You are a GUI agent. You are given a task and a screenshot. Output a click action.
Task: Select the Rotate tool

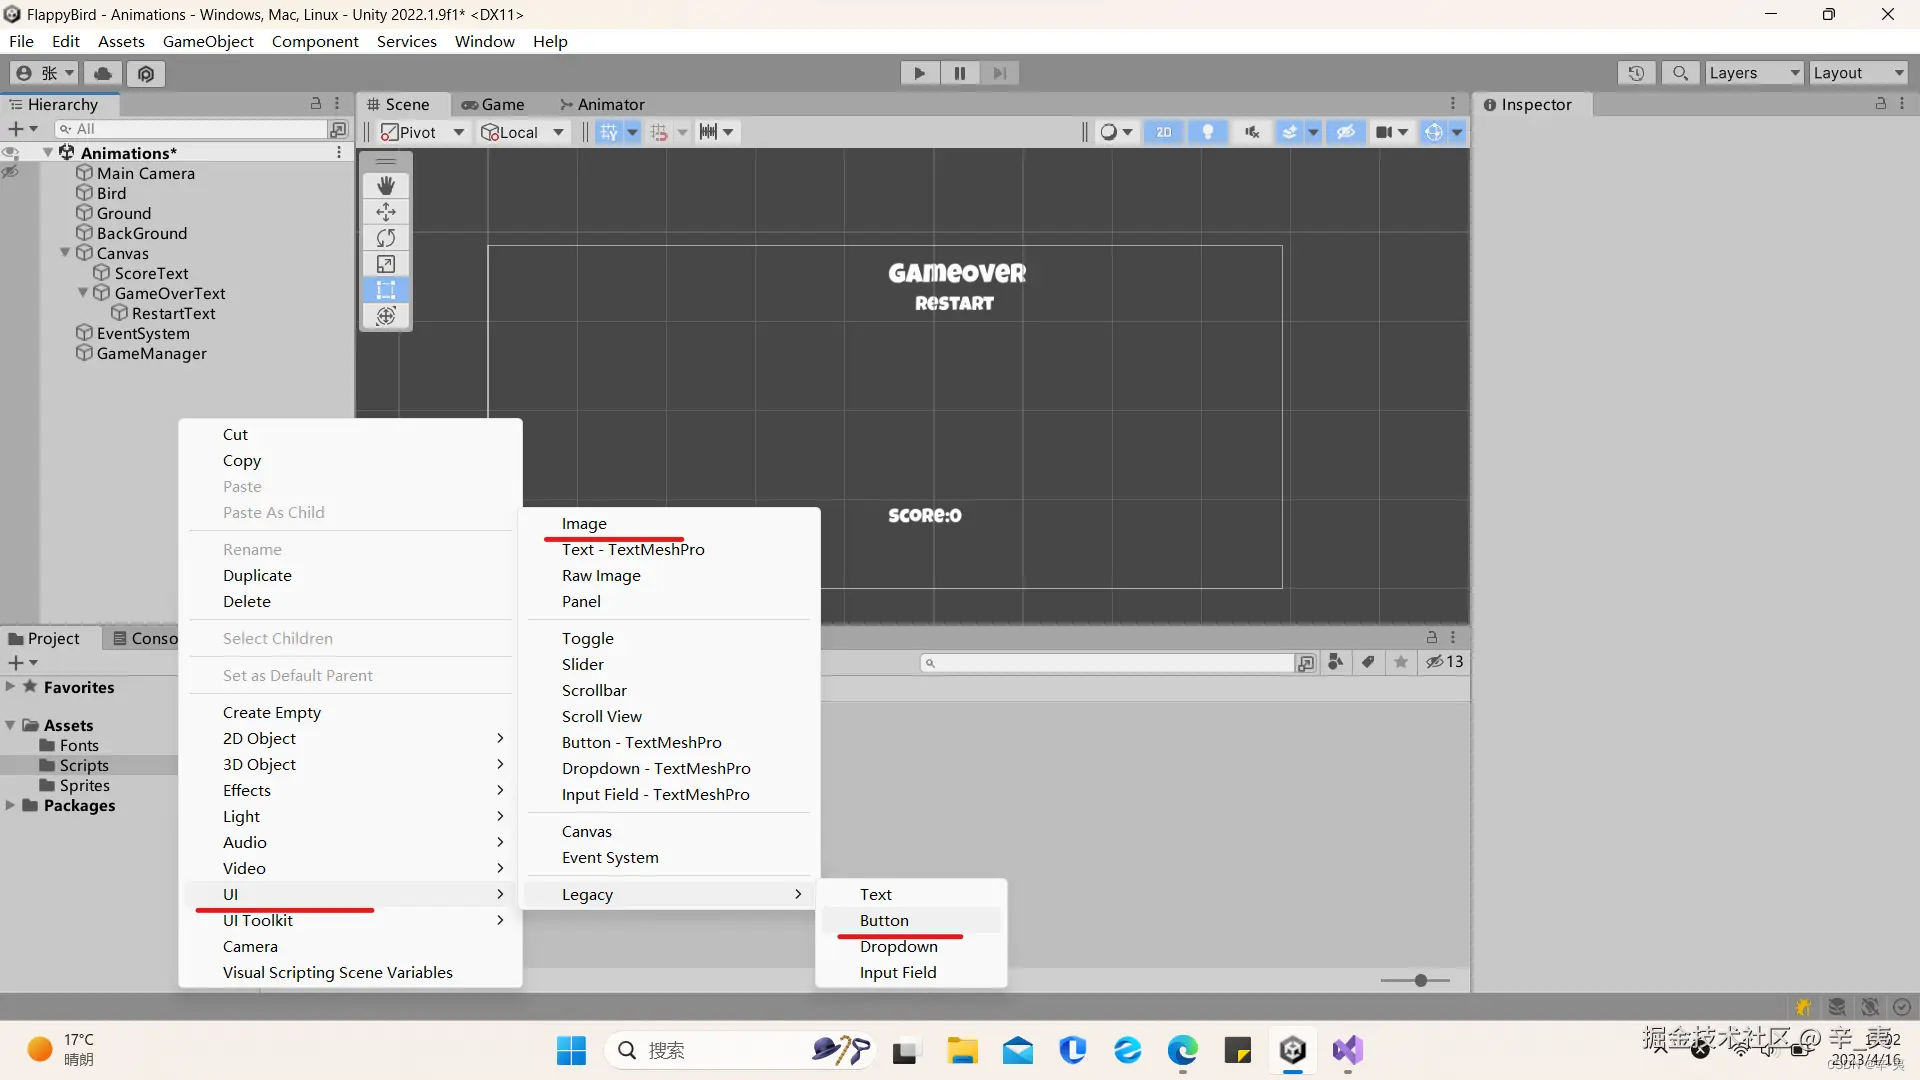386,238
